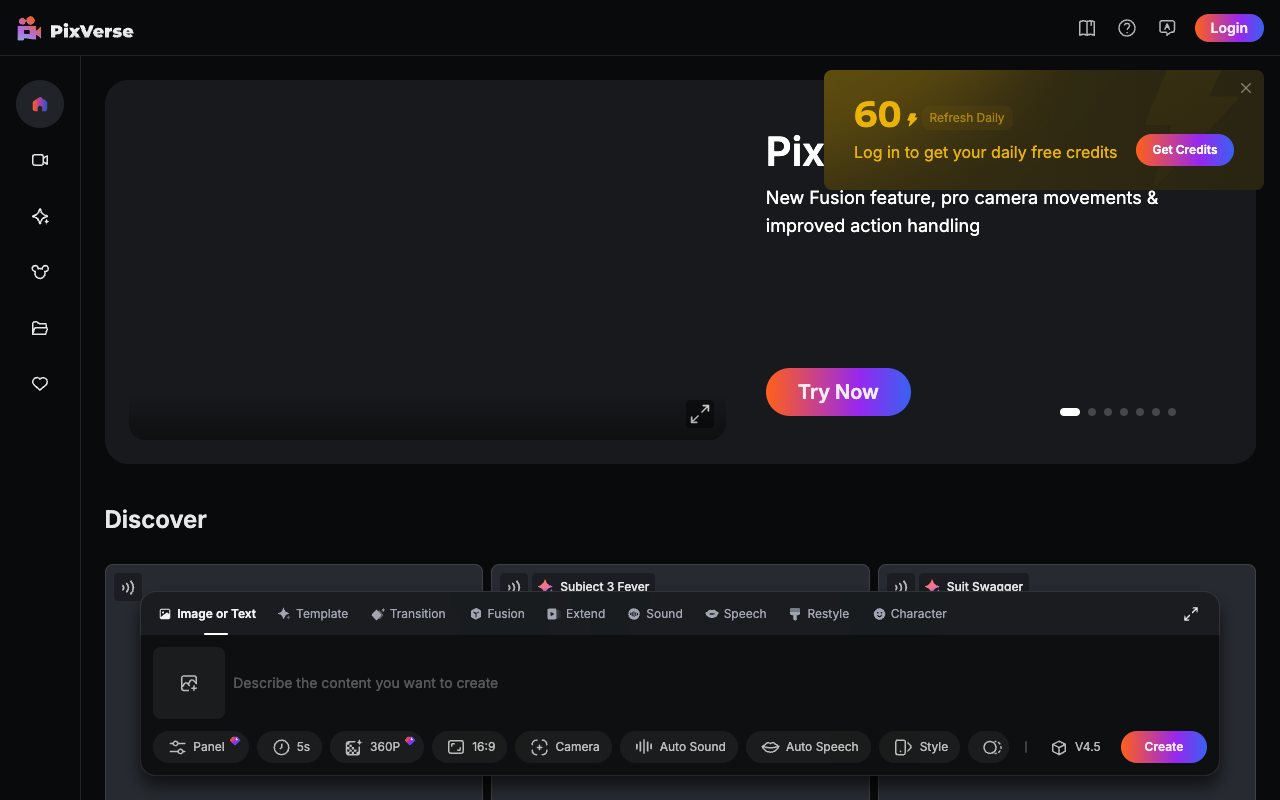Expand the creation panel with the arrows icon
1280x800 pixels.
tap(1191, 614)
